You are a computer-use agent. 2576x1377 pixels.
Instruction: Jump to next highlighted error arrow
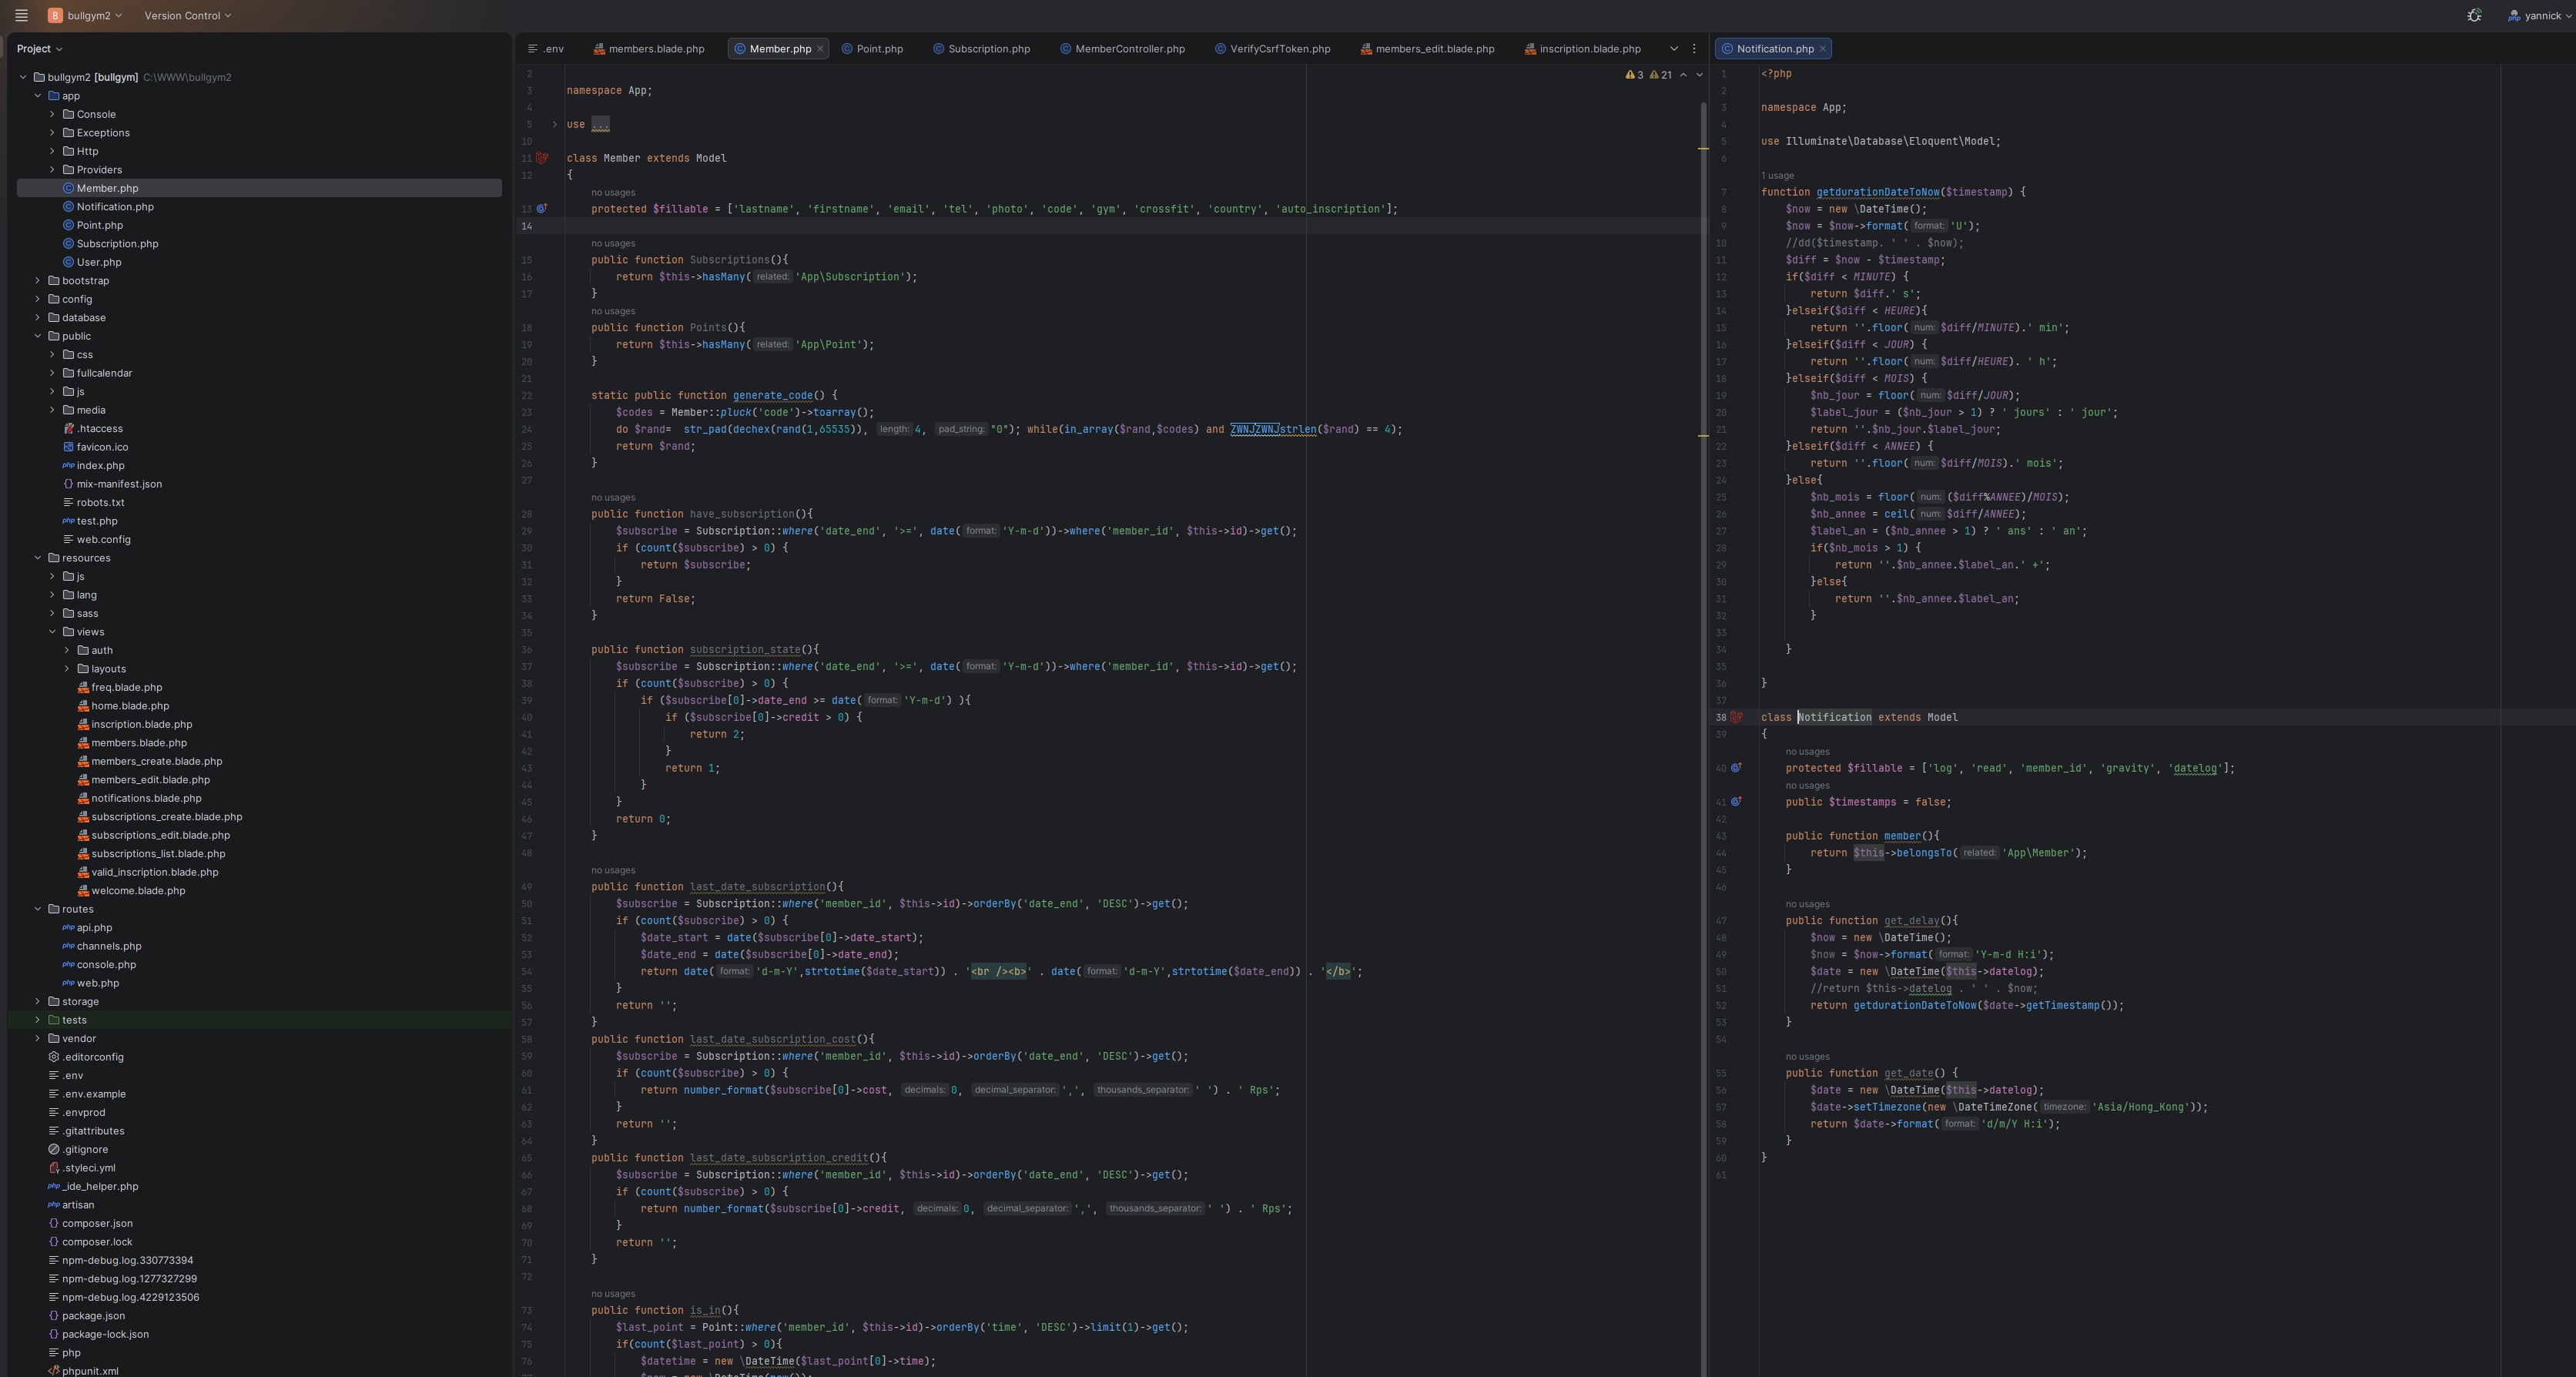coord(1699,75)
